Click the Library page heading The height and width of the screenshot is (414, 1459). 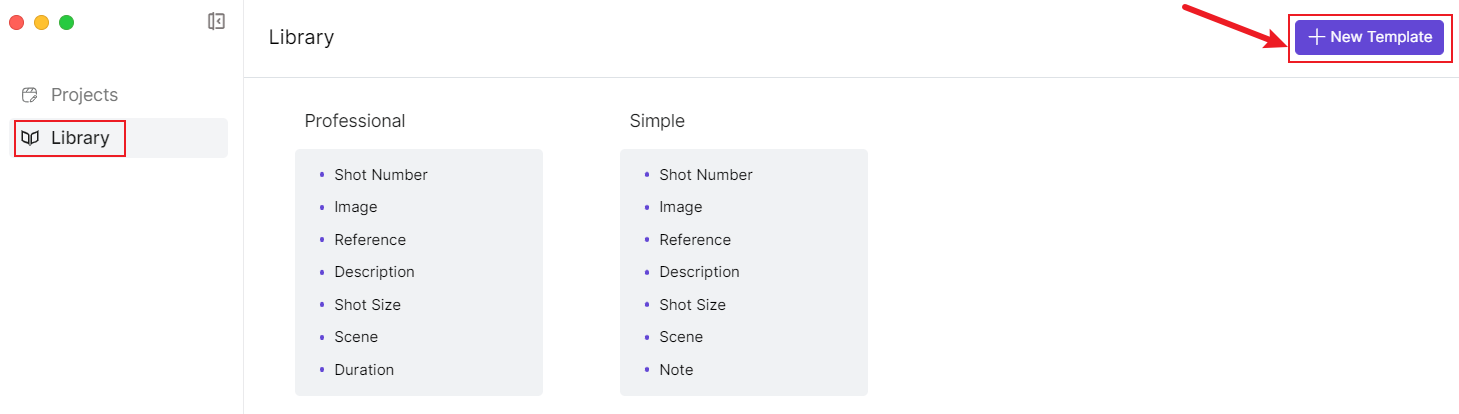click(301, 38)
